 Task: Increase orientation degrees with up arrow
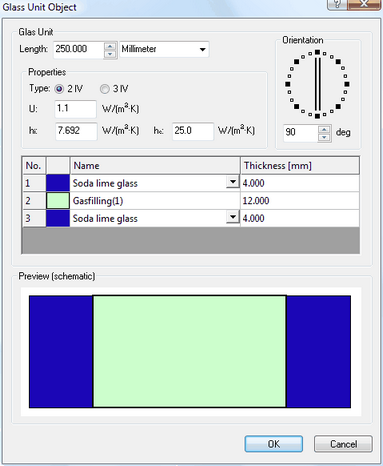click(x=324, y=129)
